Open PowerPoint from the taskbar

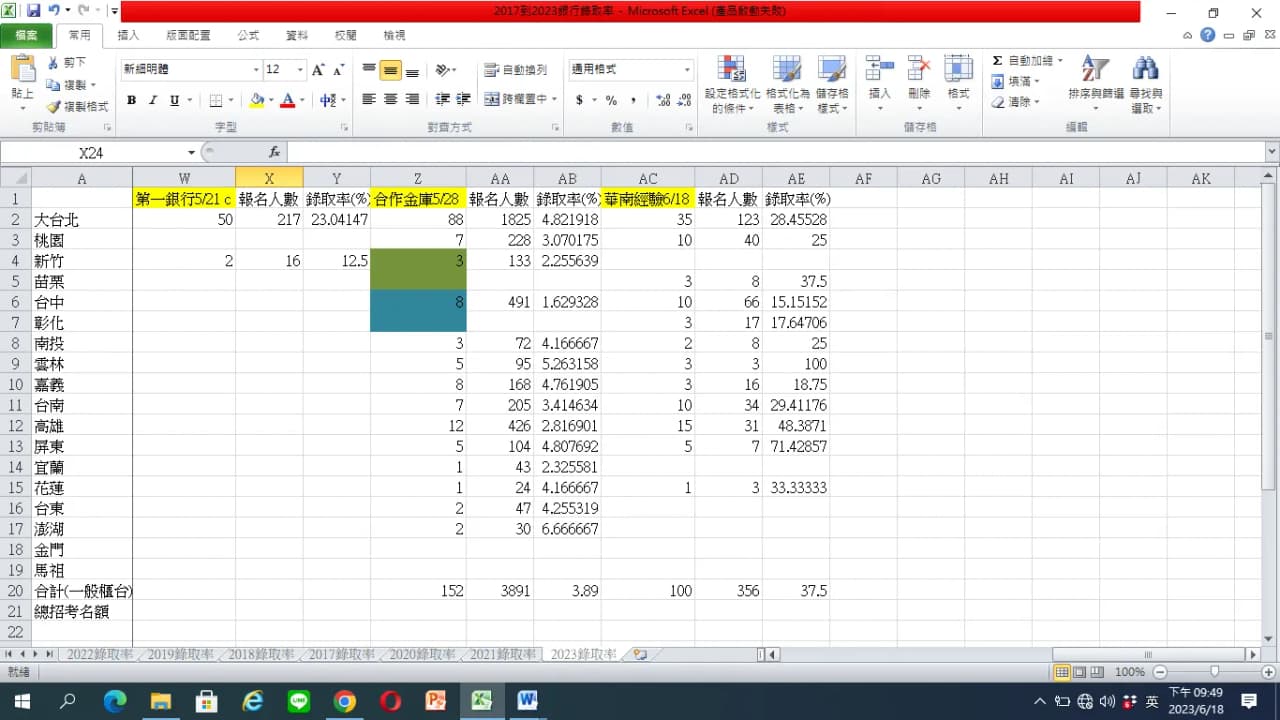pos(436,701)
